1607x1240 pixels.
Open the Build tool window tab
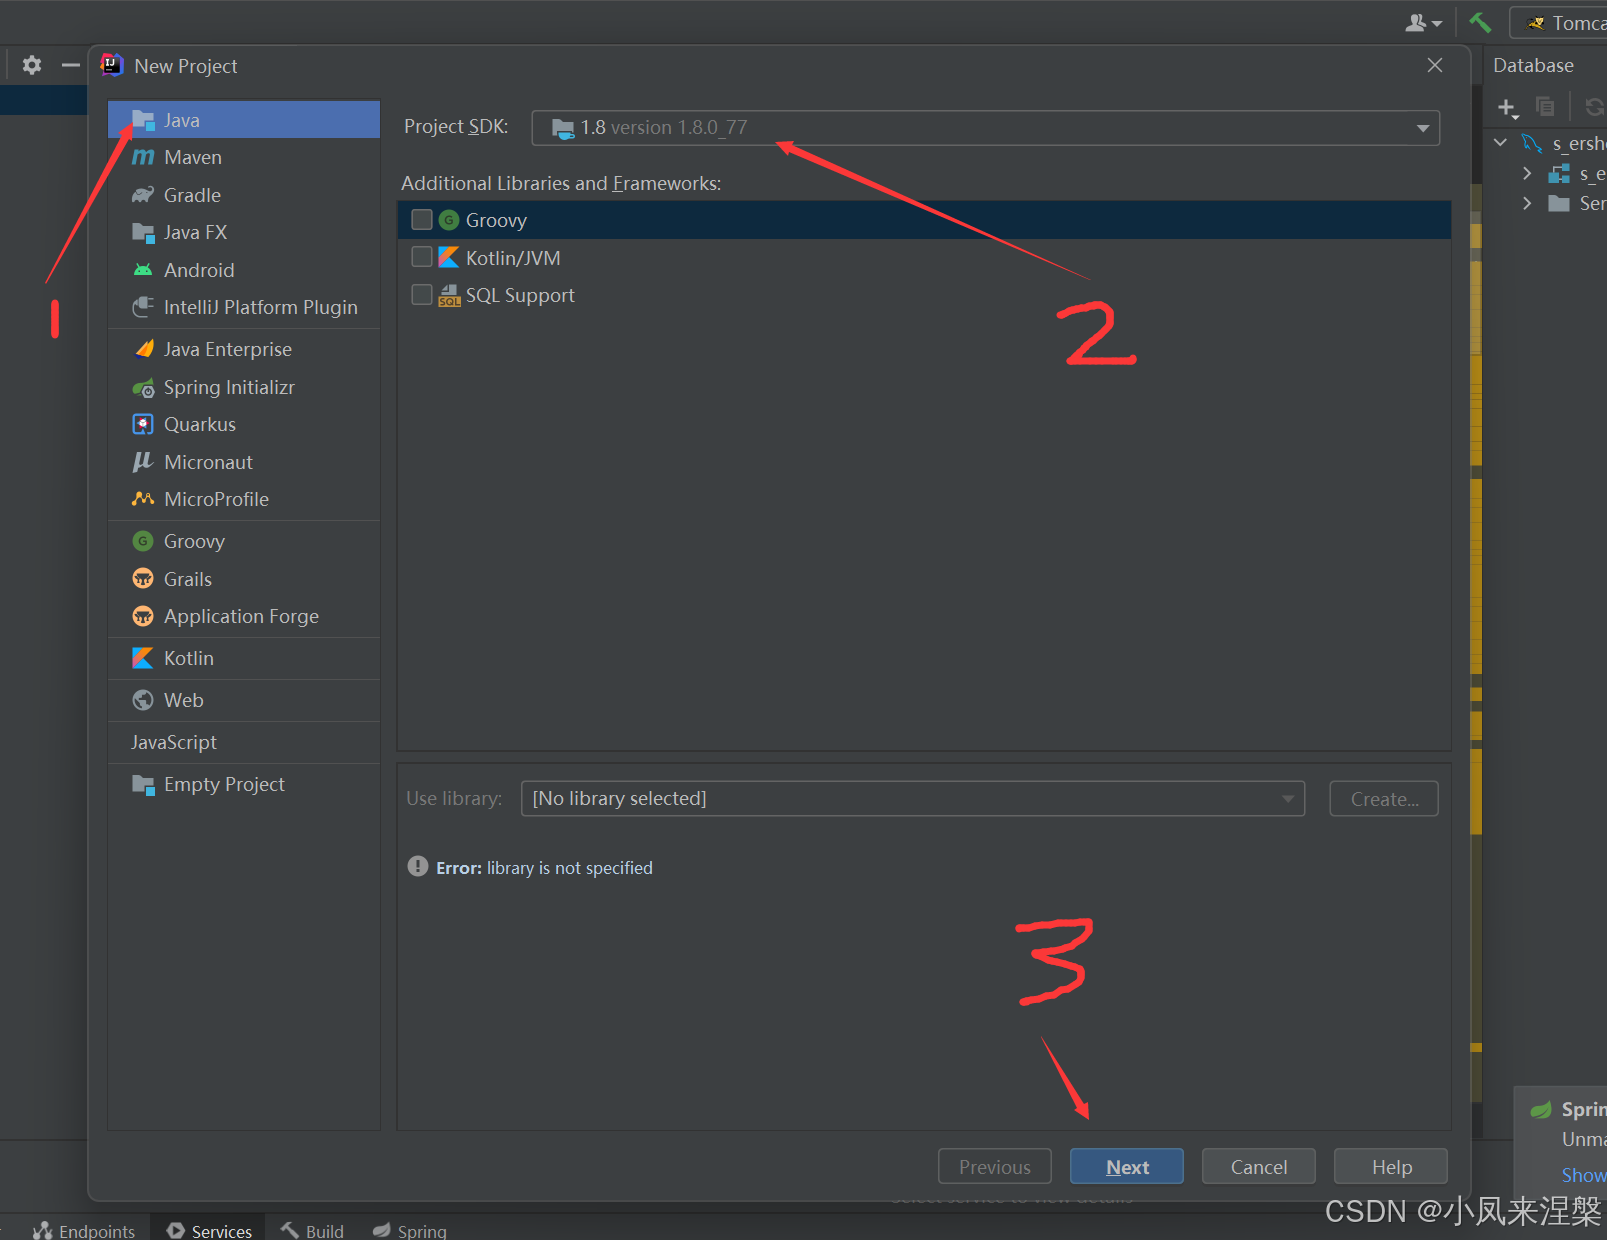pyautogui.click(x=312, y=1230)
